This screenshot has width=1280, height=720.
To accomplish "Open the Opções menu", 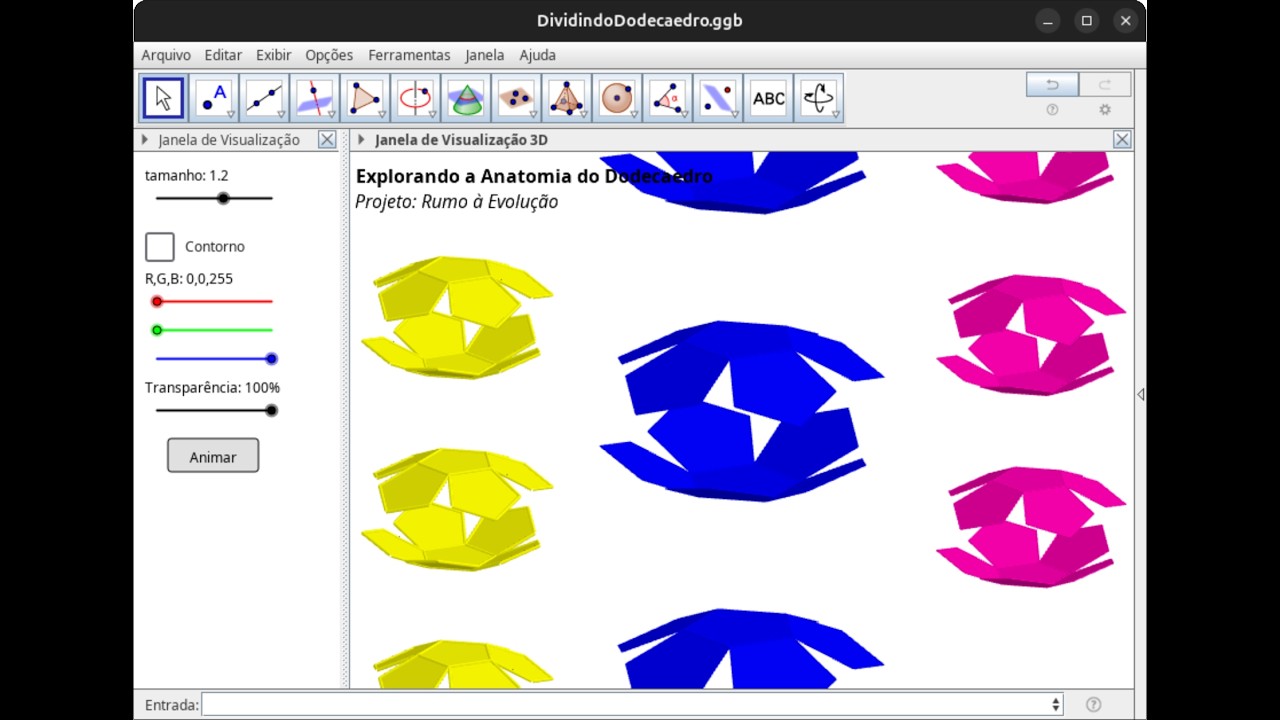I will [329, 55].
